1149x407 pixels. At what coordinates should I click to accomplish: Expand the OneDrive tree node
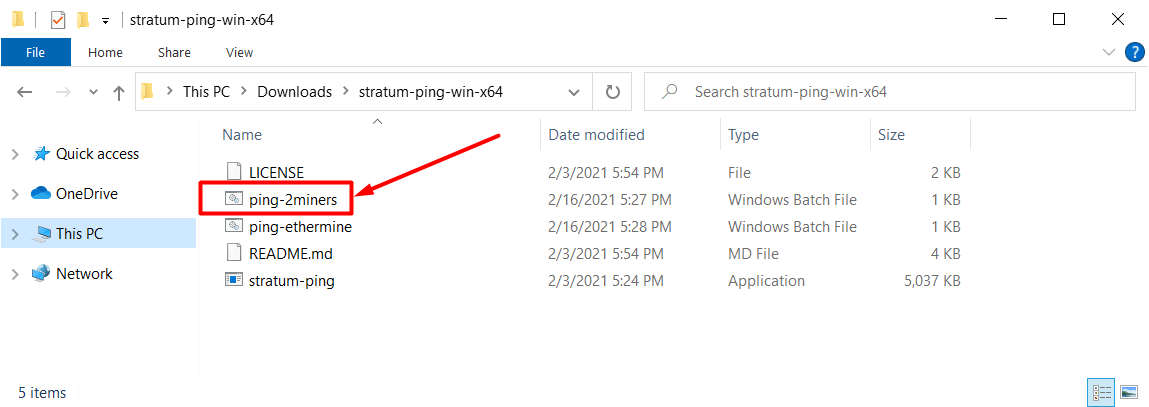[14, 194]
